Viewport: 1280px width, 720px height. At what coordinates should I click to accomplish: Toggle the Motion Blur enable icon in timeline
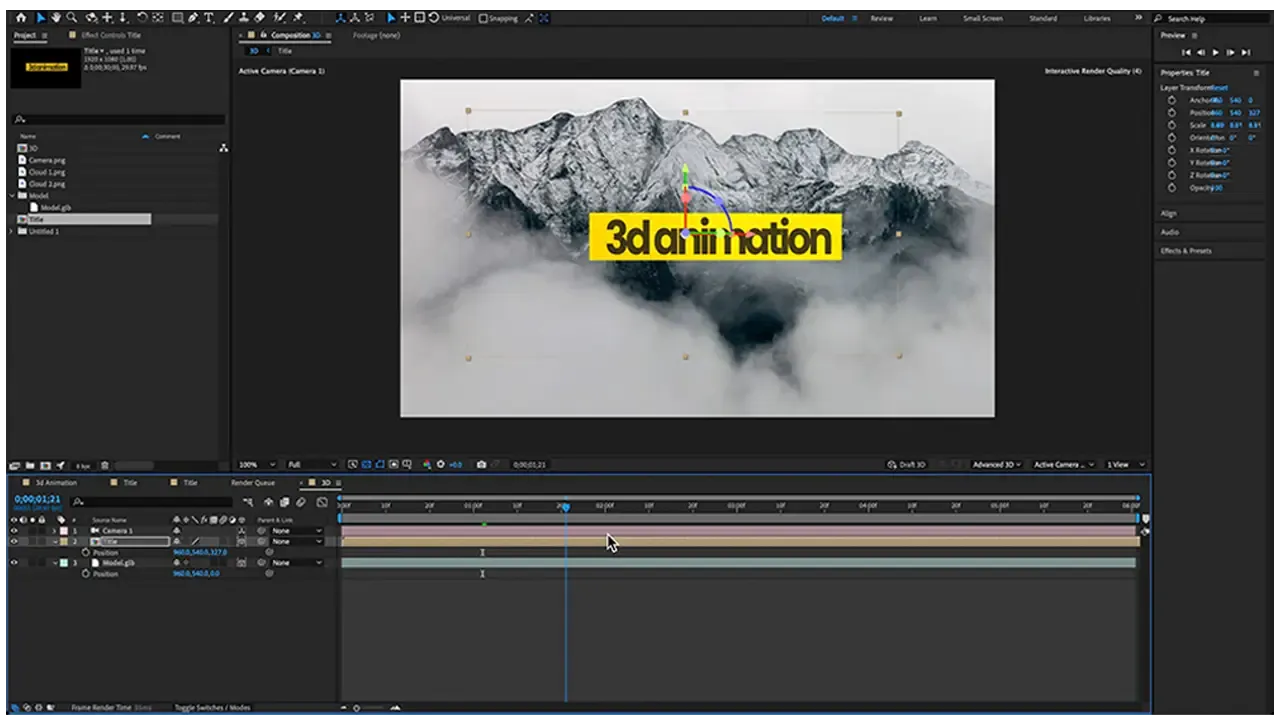[301, 501]
